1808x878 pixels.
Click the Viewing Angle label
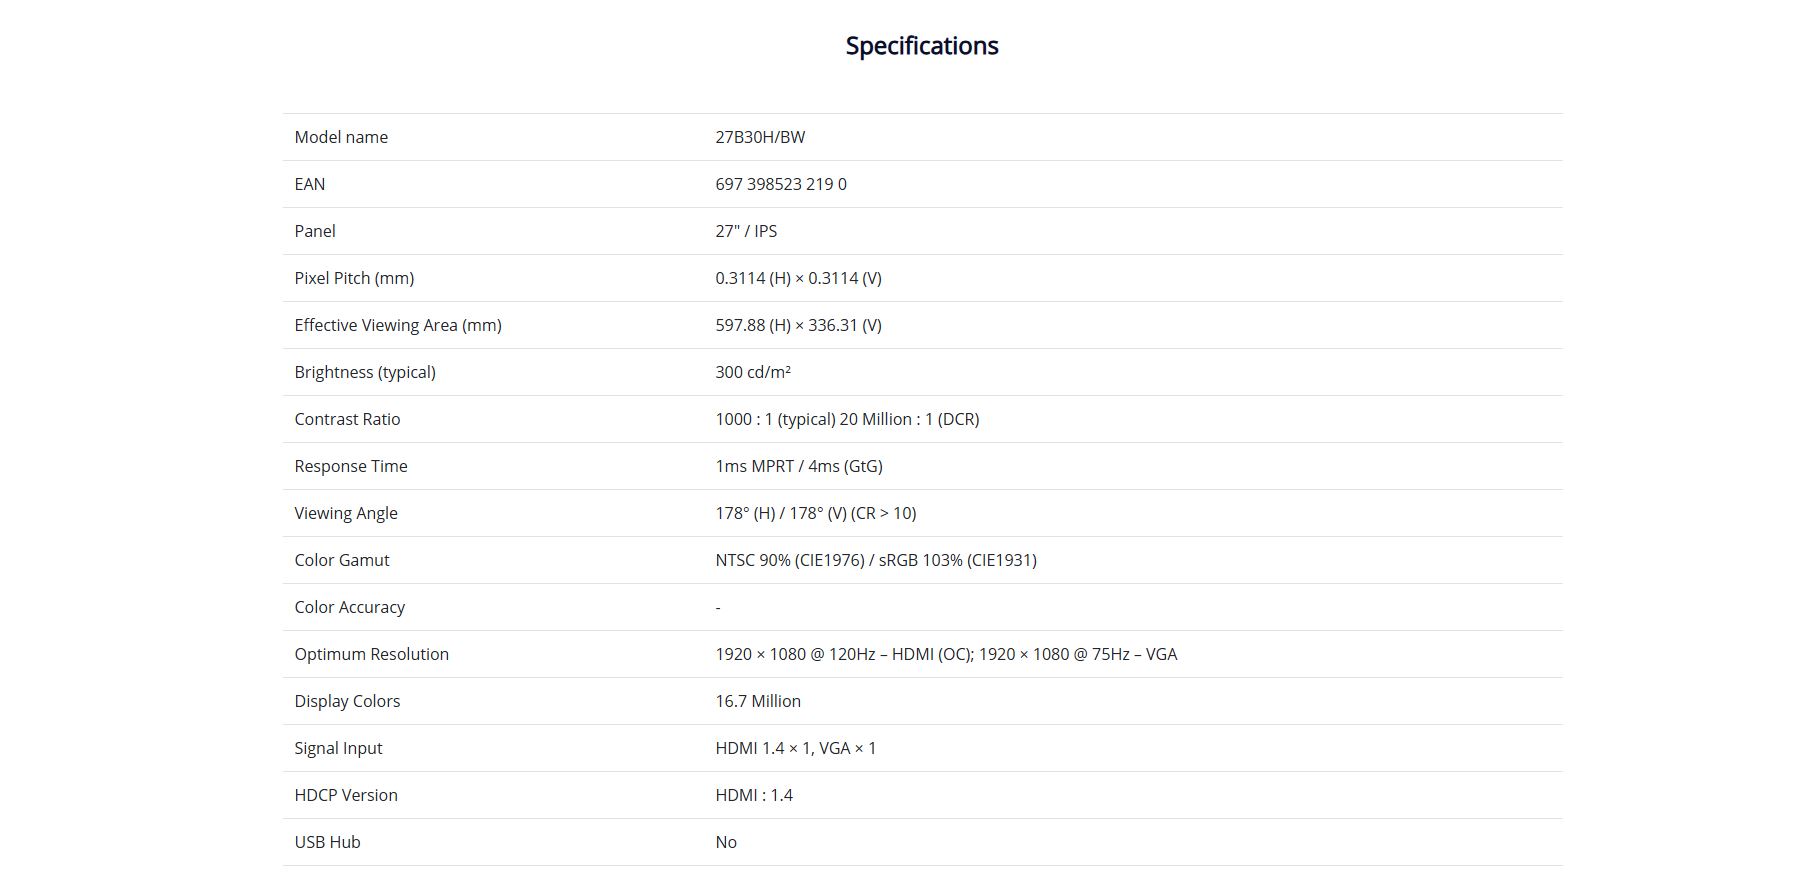[346, 513]
